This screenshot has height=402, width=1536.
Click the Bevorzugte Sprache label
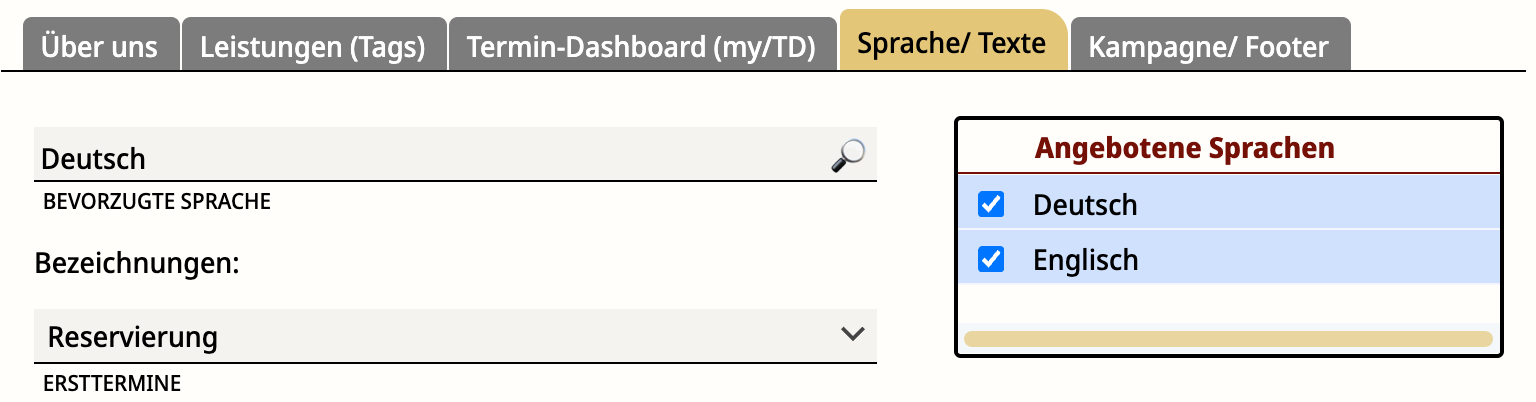[157, 201]
